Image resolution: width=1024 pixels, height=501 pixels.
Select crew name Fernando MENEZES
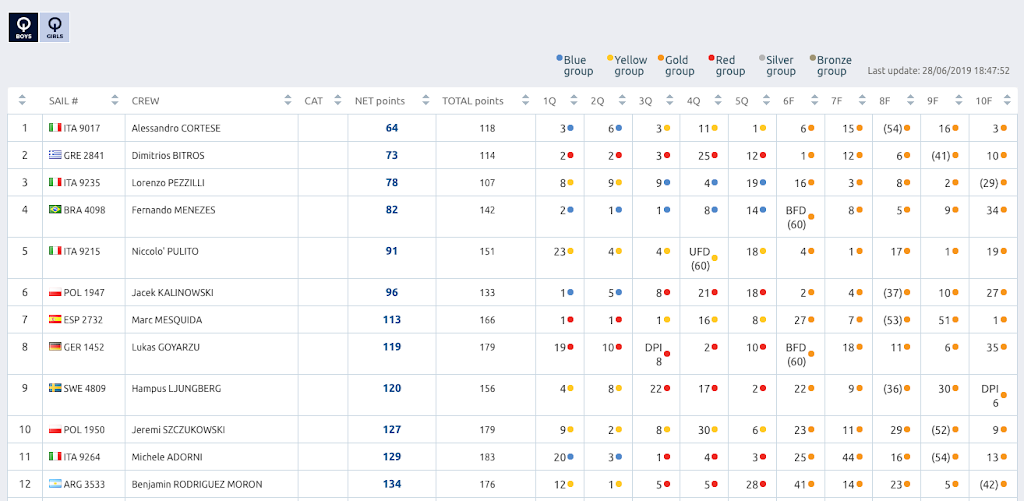click(x=174, y=210)
